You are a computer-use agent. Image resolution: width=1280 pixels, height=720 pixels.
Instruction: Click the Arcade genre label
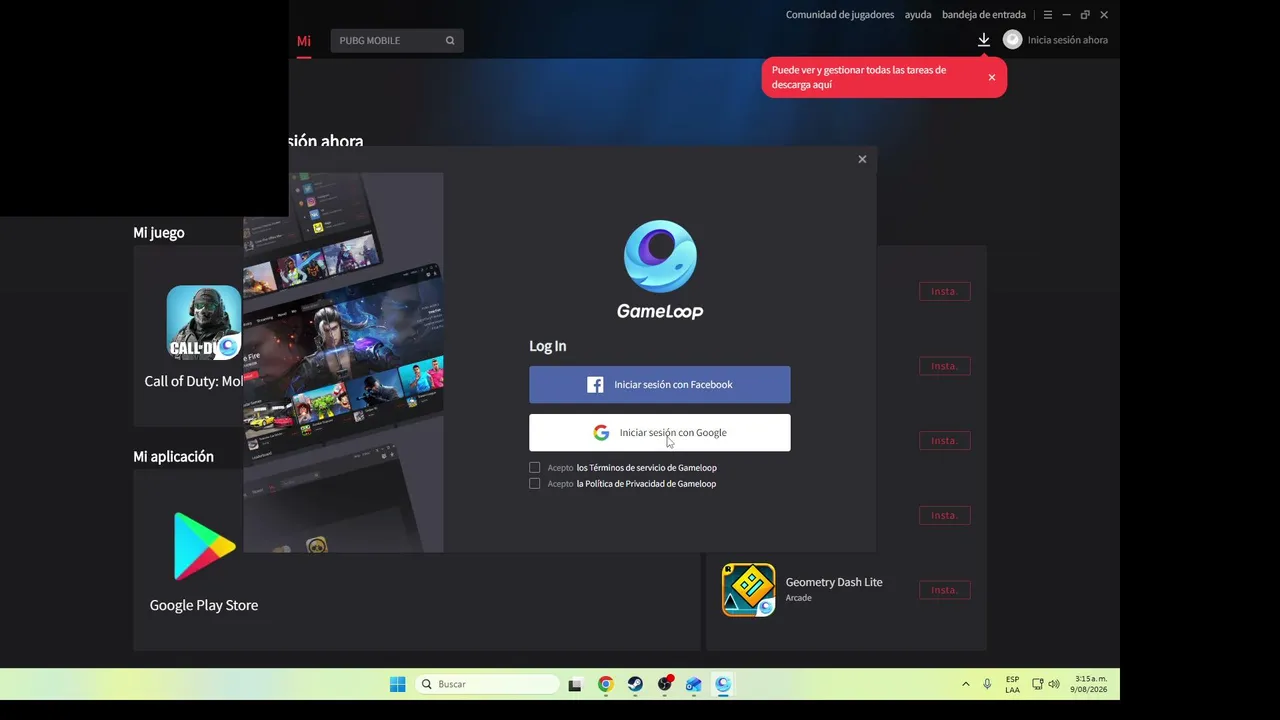(799, 598)
